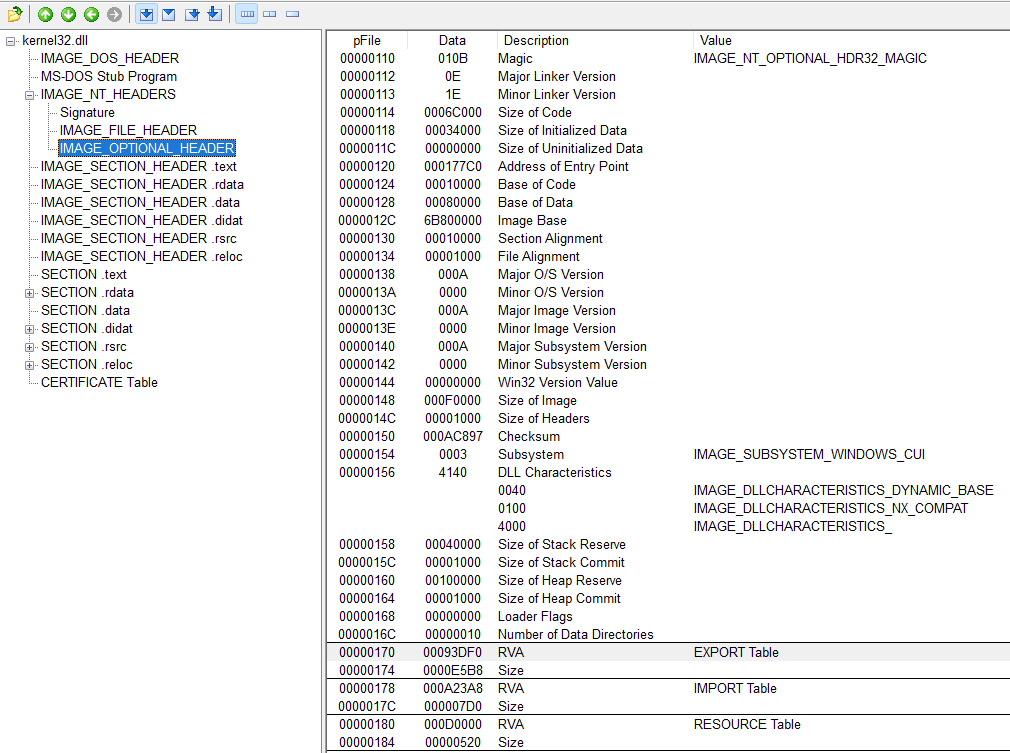The width and height of the screenshot is (1010, 753).
Task: Click the Address of Entry Point row
Action: point(669,167)
